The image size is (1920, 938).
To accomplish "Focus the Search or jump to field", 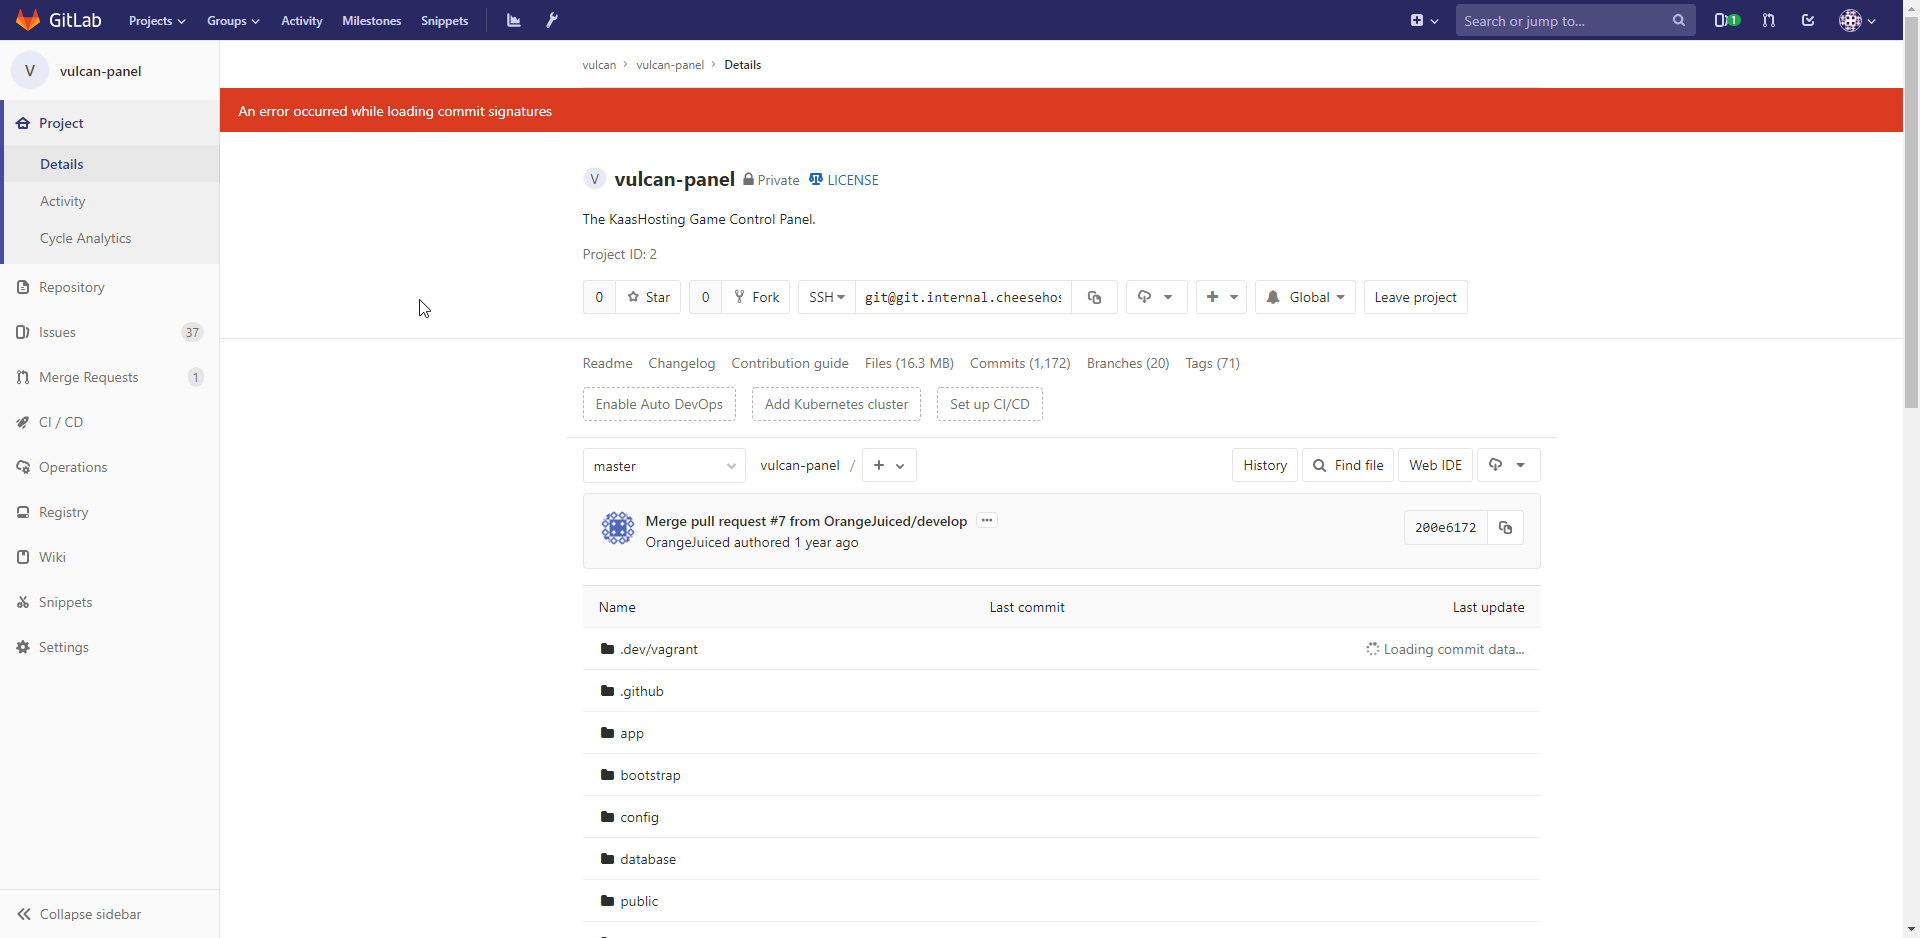I will [x=1563, y=20].
